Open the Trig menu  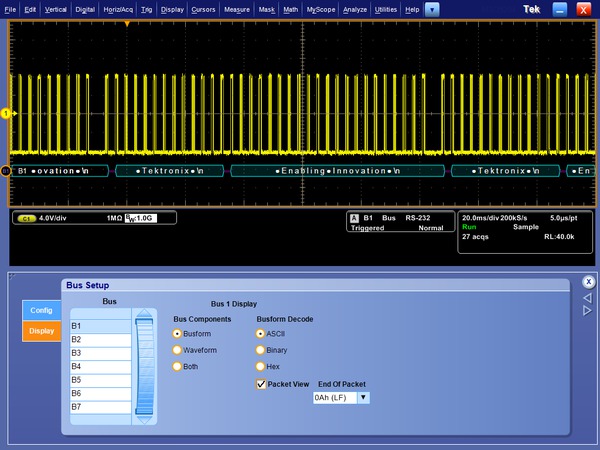point(147,8)
